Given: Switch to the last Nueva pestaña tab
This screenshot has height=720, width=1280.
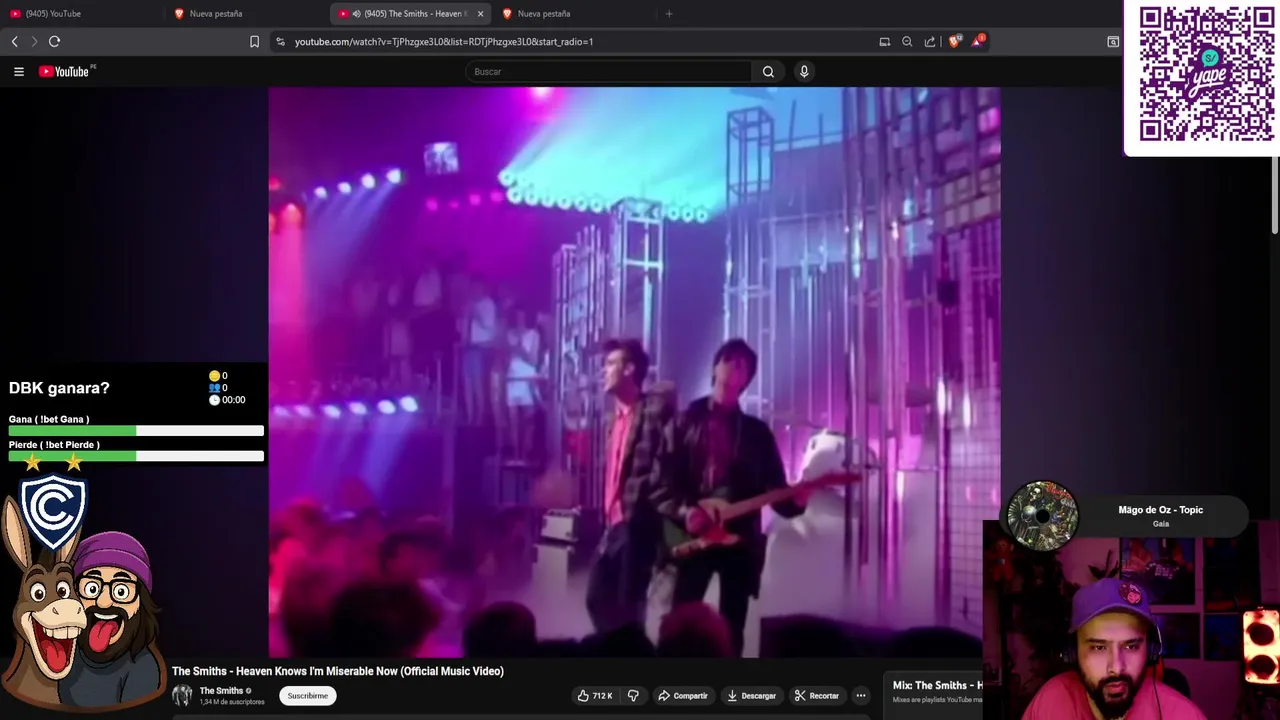Looking at the screenshot, I should (573, 13).
